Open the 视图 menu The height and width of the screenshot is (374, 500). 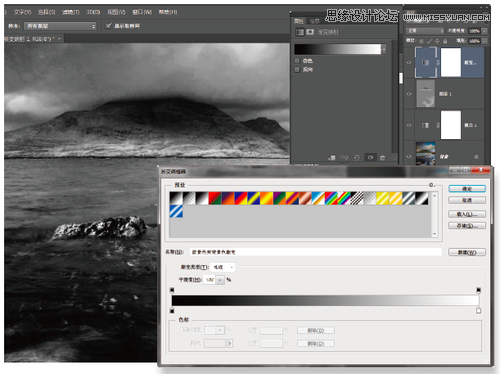point(116,12)
